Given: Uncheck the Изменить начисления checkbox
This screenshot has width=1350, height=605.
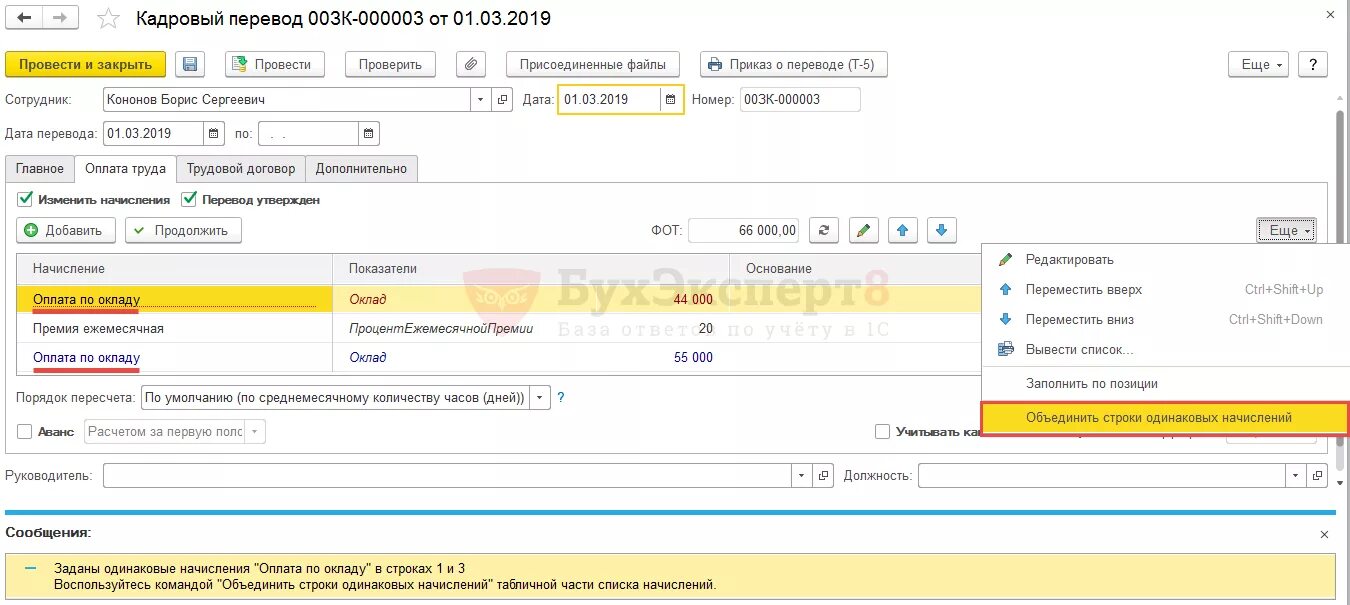Looking at the screenshot, I should click(x=25, y=199).
